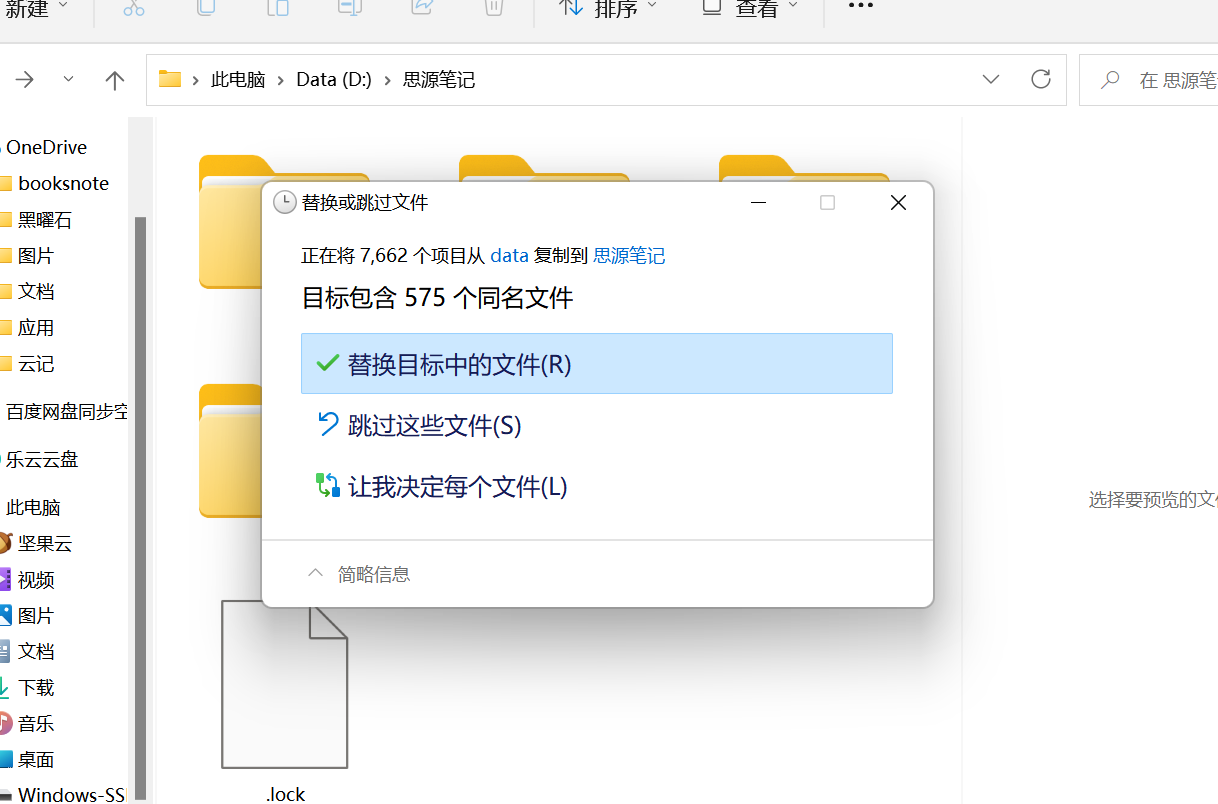
Task: Click 此电脑 in the address breadcrumb
Action: pos(238,80)
